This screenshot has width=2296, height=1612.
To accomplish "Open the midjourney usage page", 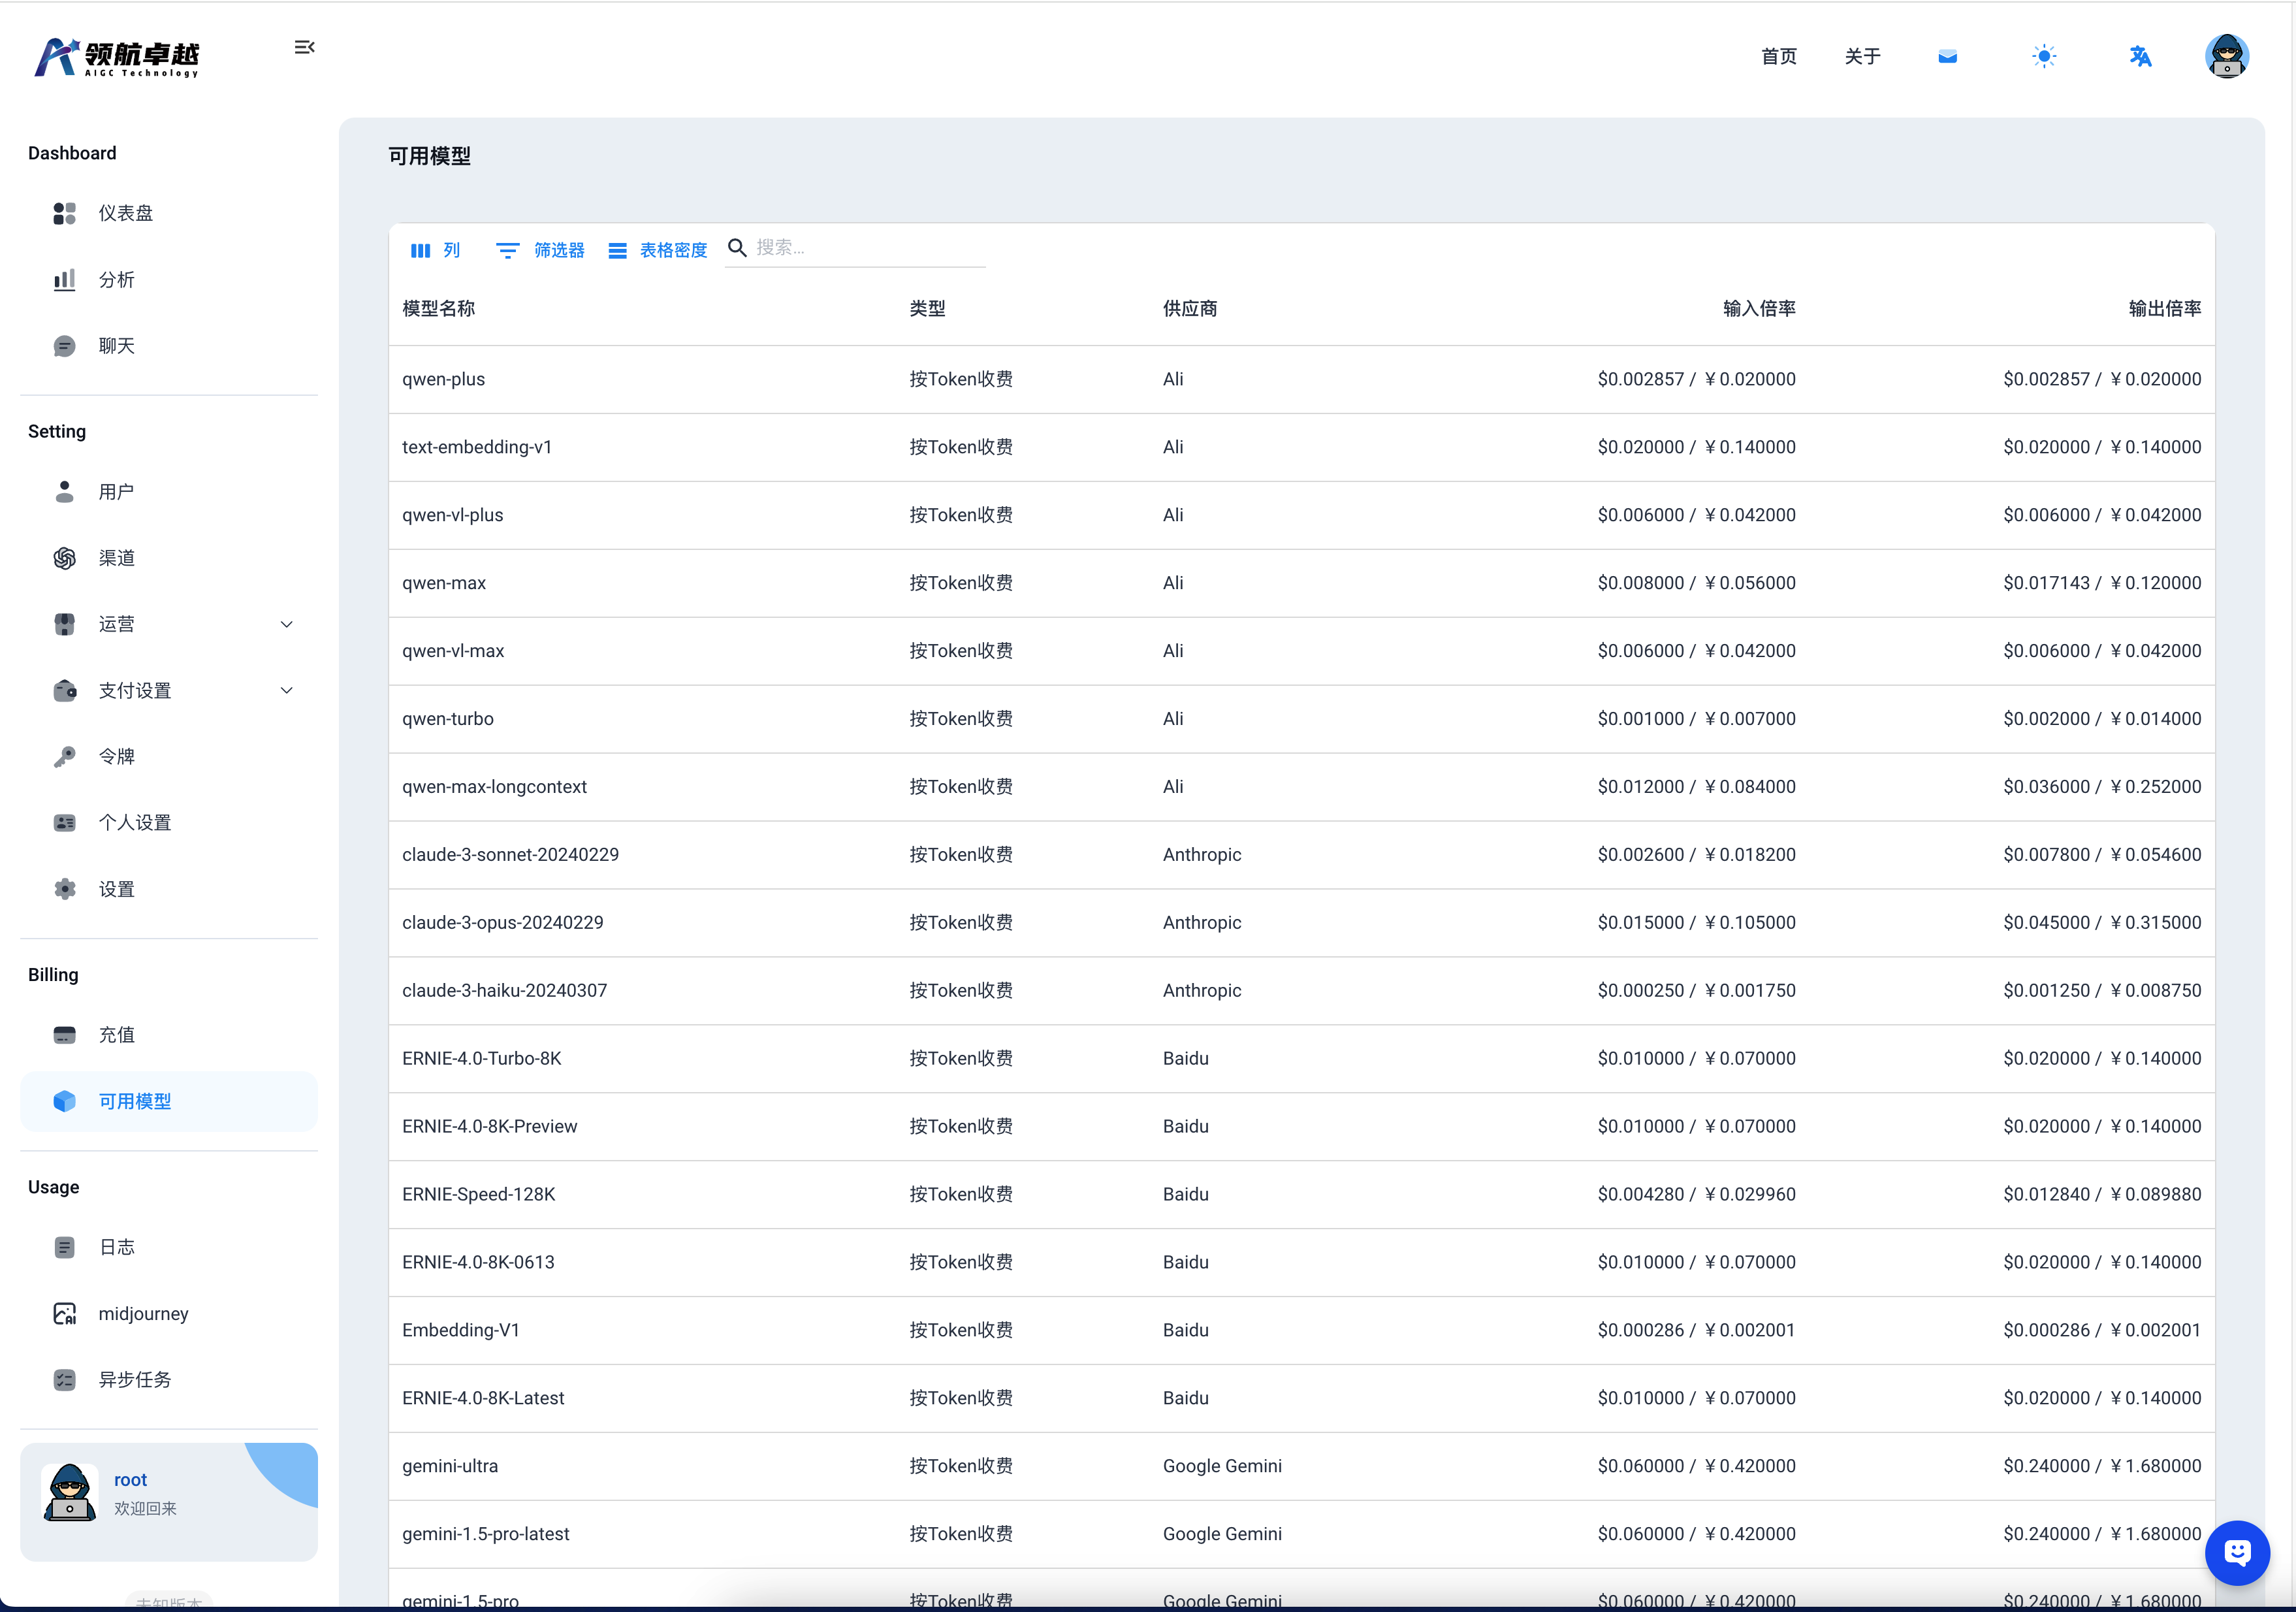I will coord(143,1314).
